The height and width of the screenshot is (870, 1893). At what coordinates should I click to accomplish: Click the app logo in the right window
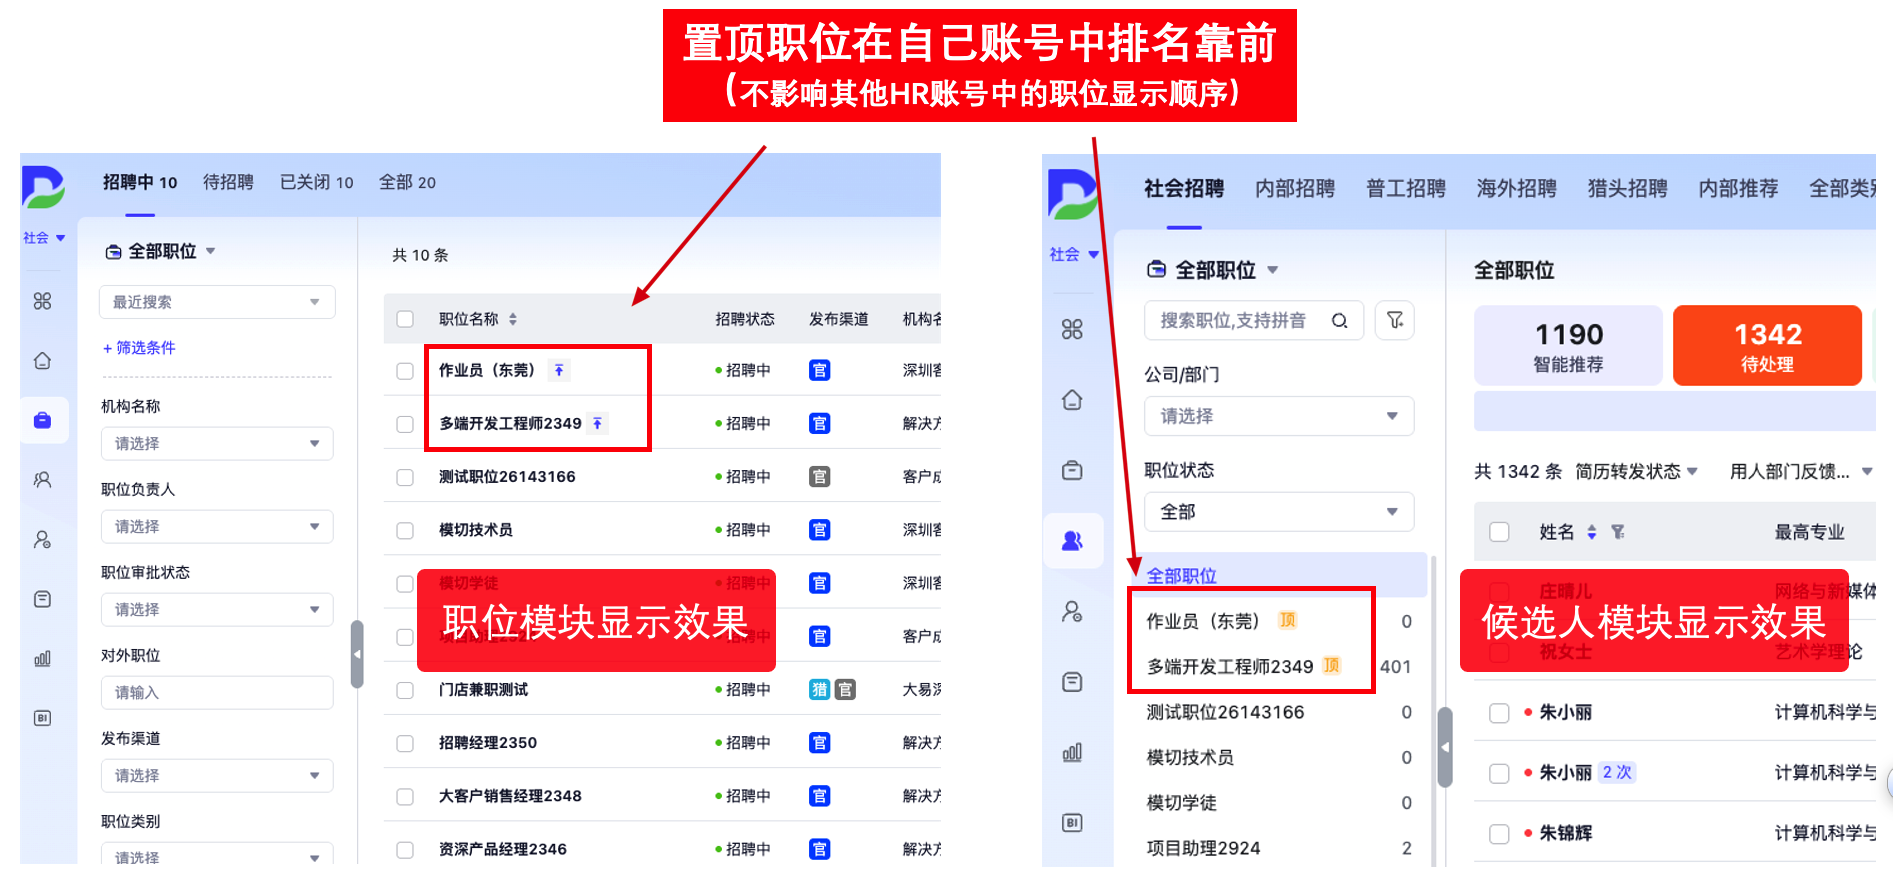click(x=1072, y=193)
